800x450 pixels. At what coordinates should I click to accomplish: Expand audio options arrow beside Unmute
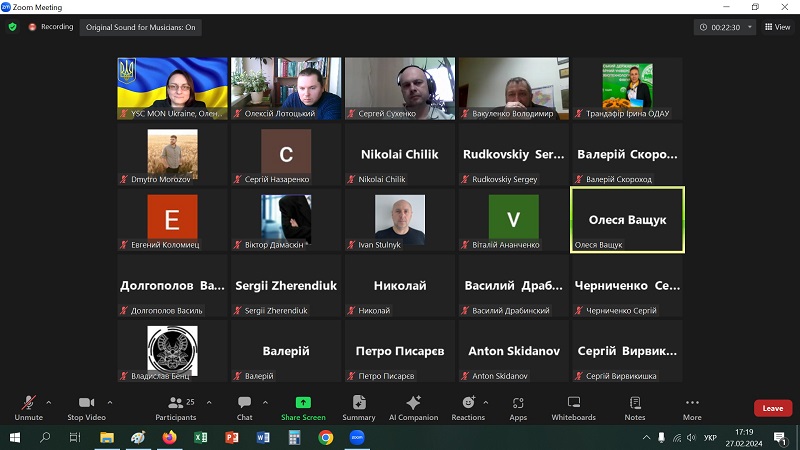point(49,402)
